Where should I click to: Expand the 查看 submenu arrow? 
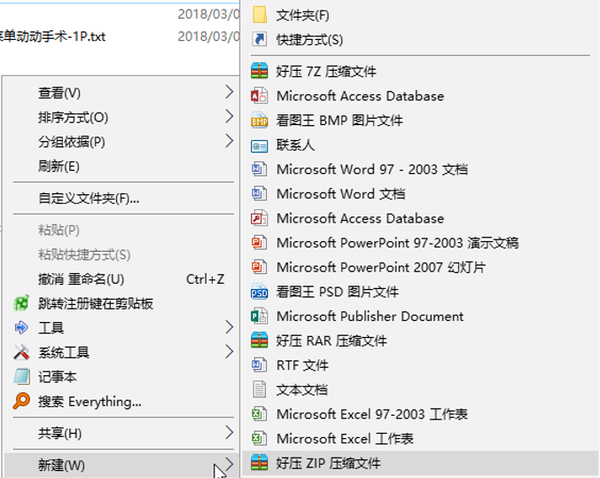pos(229,93)
